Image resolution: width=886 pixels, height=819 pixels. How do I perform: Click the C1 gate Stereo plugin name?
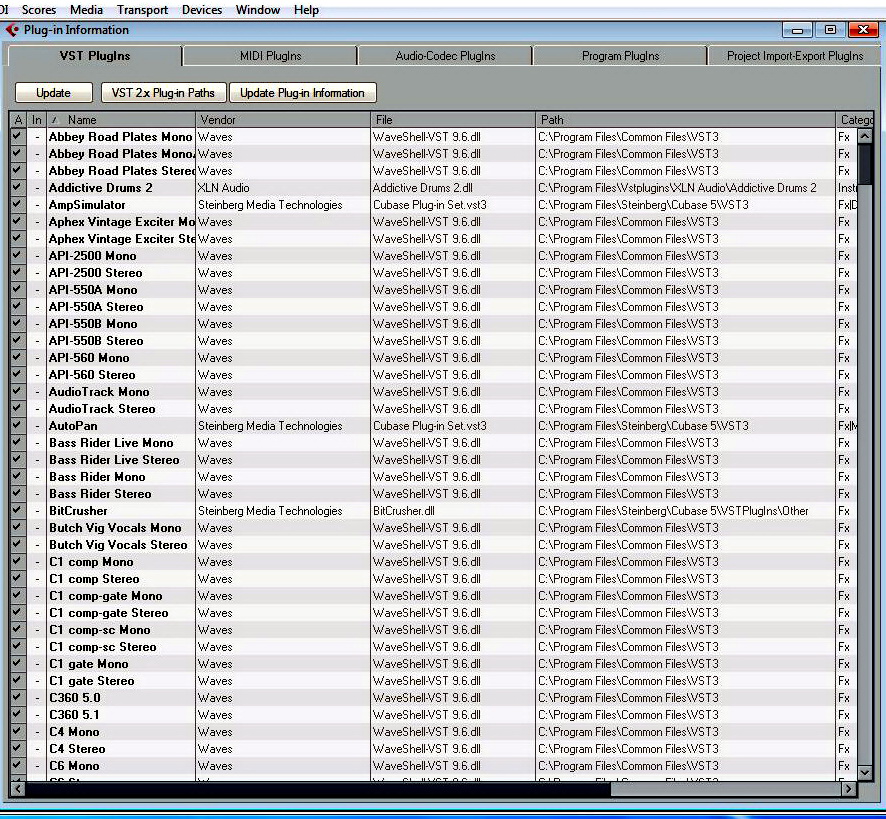92,681
